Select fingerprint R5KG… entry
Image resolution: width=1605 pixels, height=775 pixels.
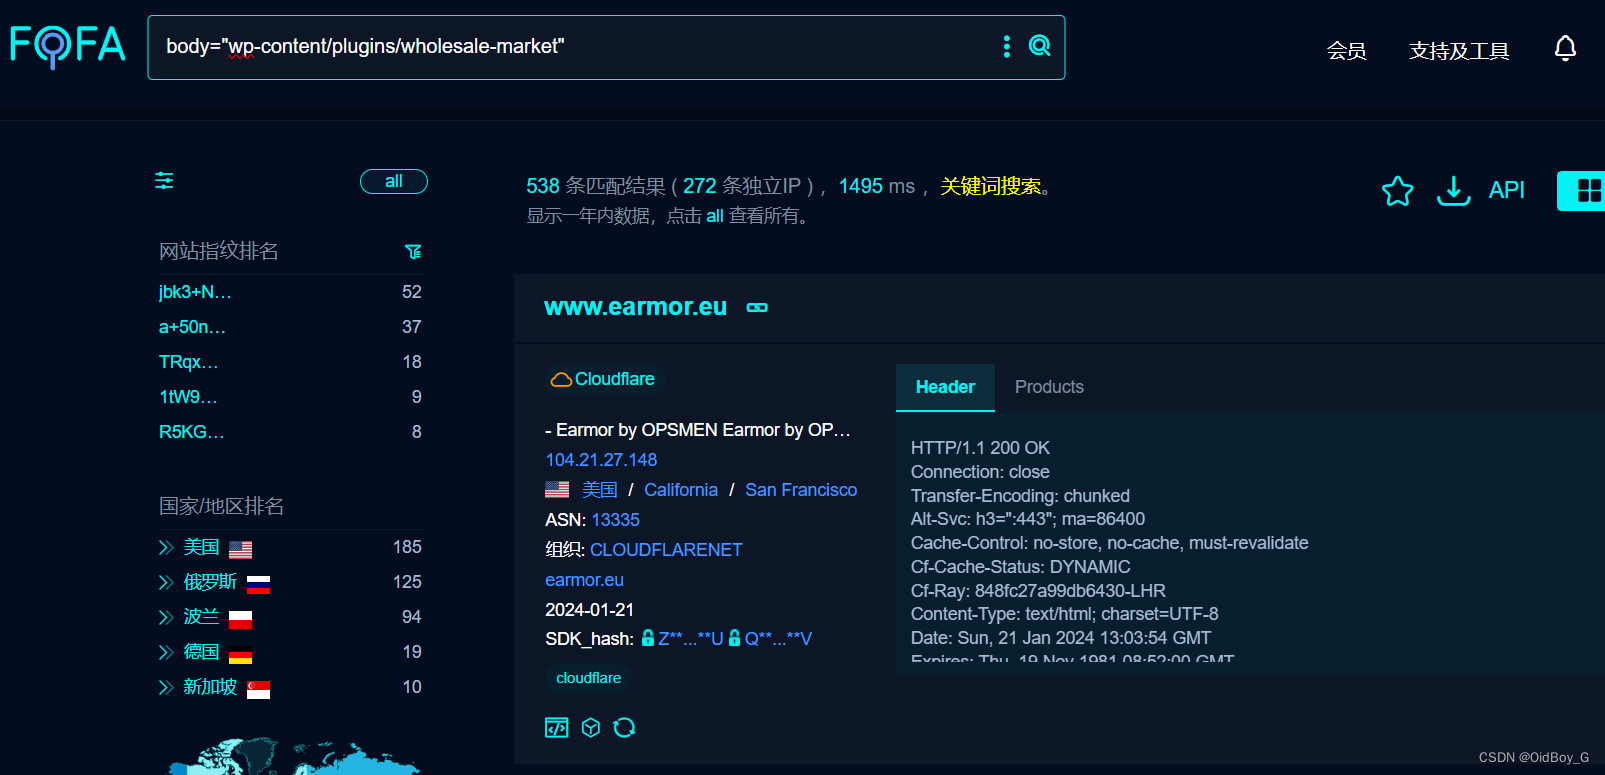click(x=191, y=432)
